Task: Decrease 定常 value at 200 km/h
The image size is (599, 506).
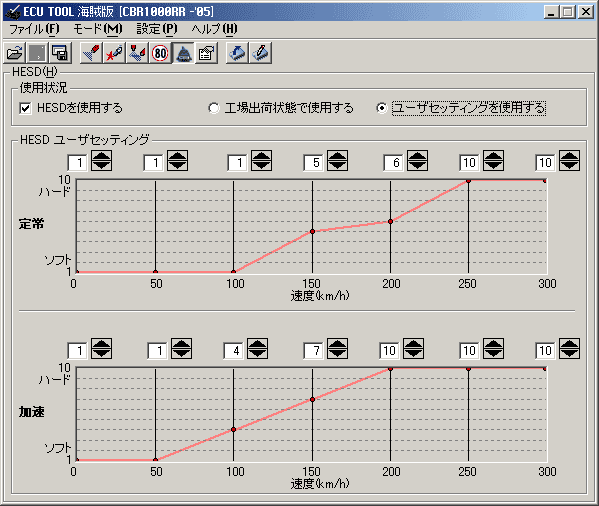Action: (x=417, y=165)
